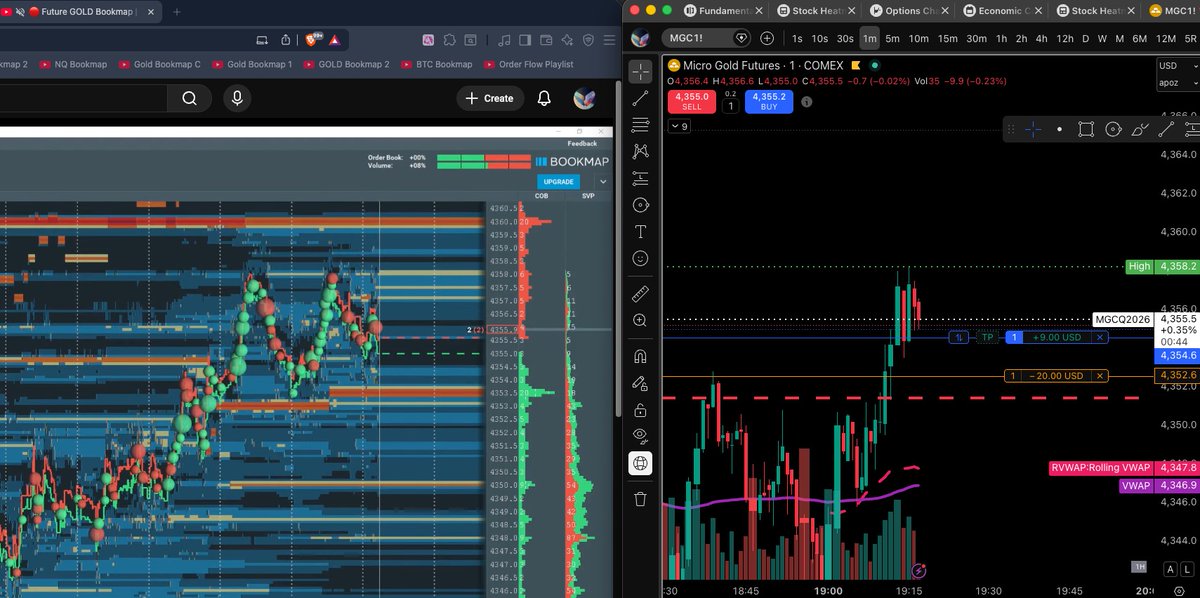Click the highlighted globe icon in sidebar

(641, 463)
